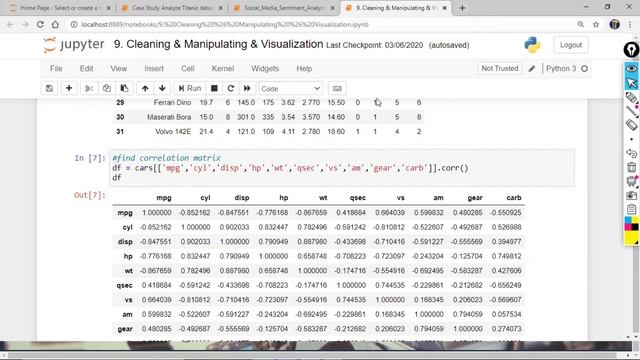Image resolution: width=640 pixels, height=360 pixels.
Task: Click the 'disp' row label
Action: click(125, 242)
